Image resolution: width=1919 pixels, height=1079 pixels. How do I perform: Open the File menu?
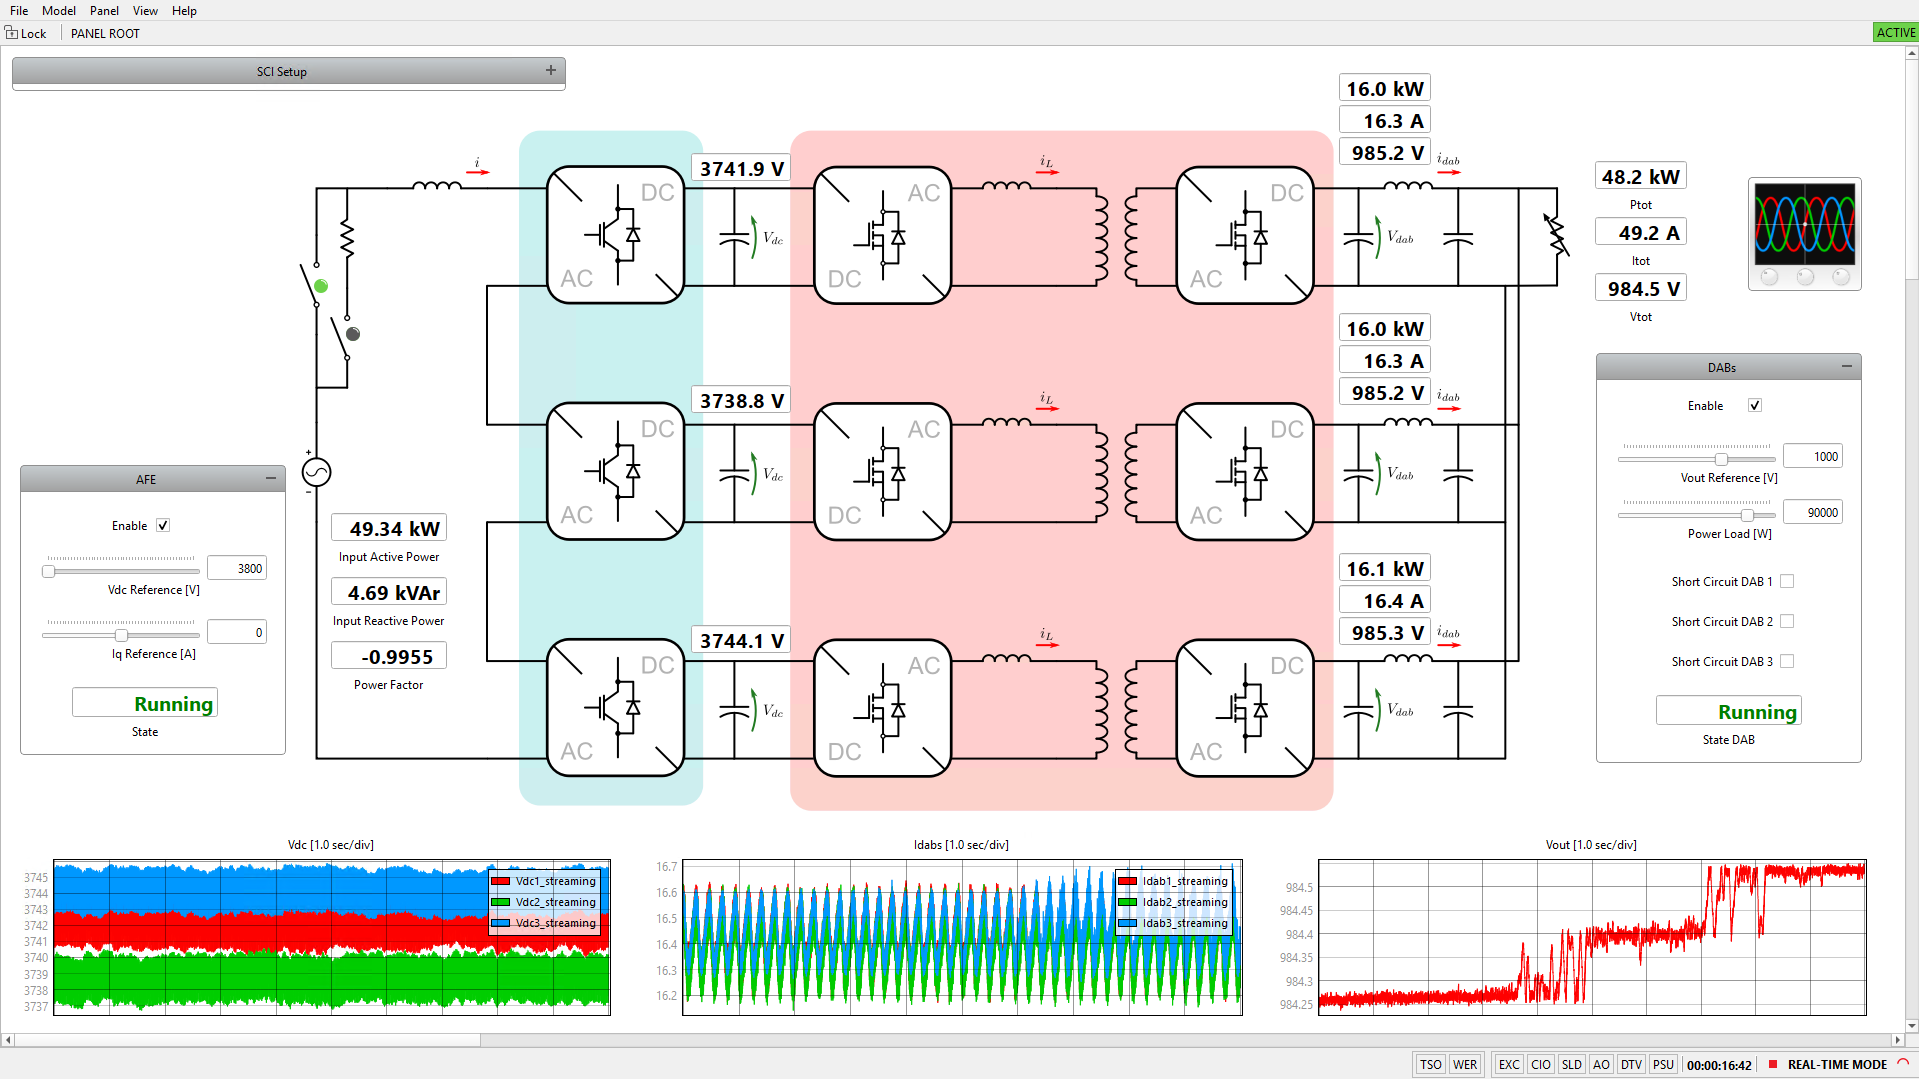[19, 11]
